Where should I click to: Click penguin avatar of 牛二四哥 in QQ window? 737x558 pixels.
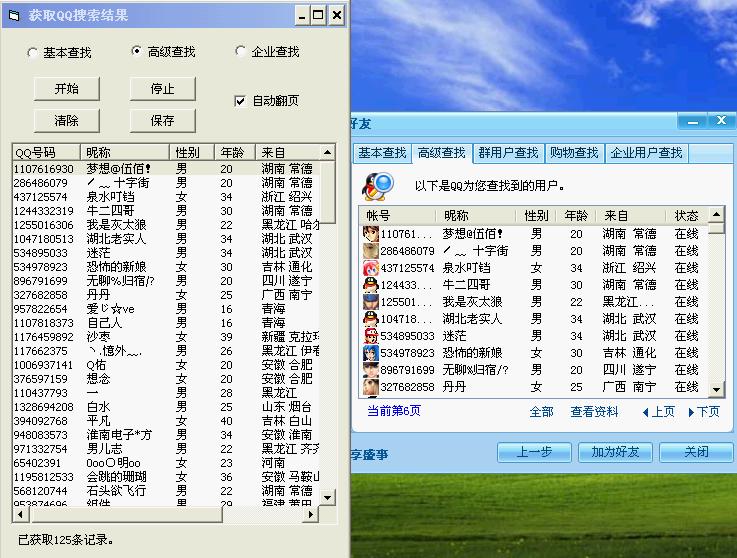pos(371,284)
